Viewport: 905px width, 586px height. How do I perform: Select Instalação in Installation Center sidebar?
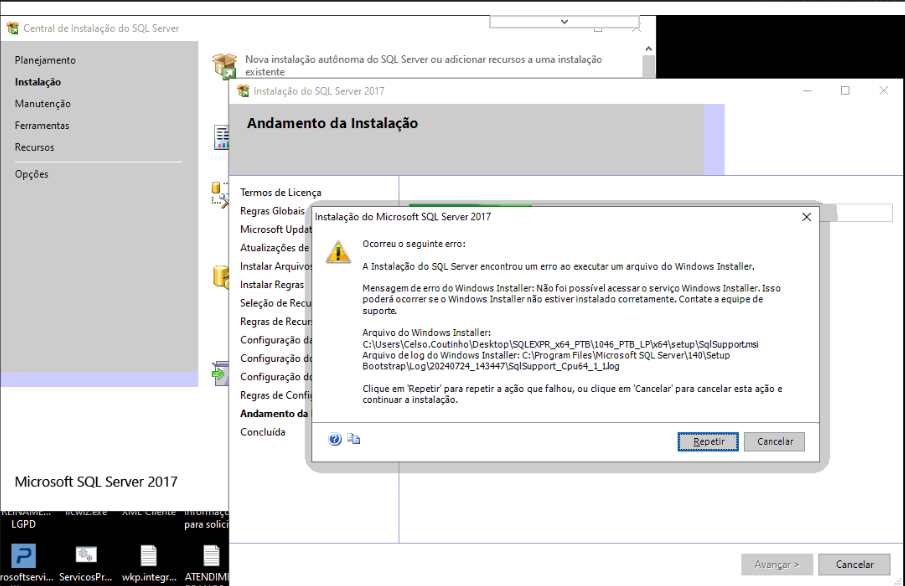38,82
